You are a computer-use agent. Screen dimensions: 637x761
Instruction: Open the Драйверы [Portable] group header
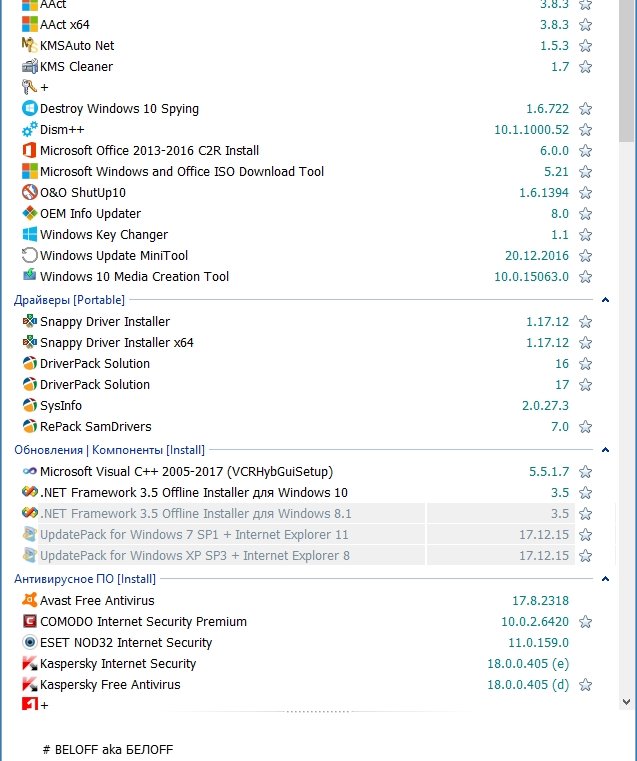tap(69, 300)
